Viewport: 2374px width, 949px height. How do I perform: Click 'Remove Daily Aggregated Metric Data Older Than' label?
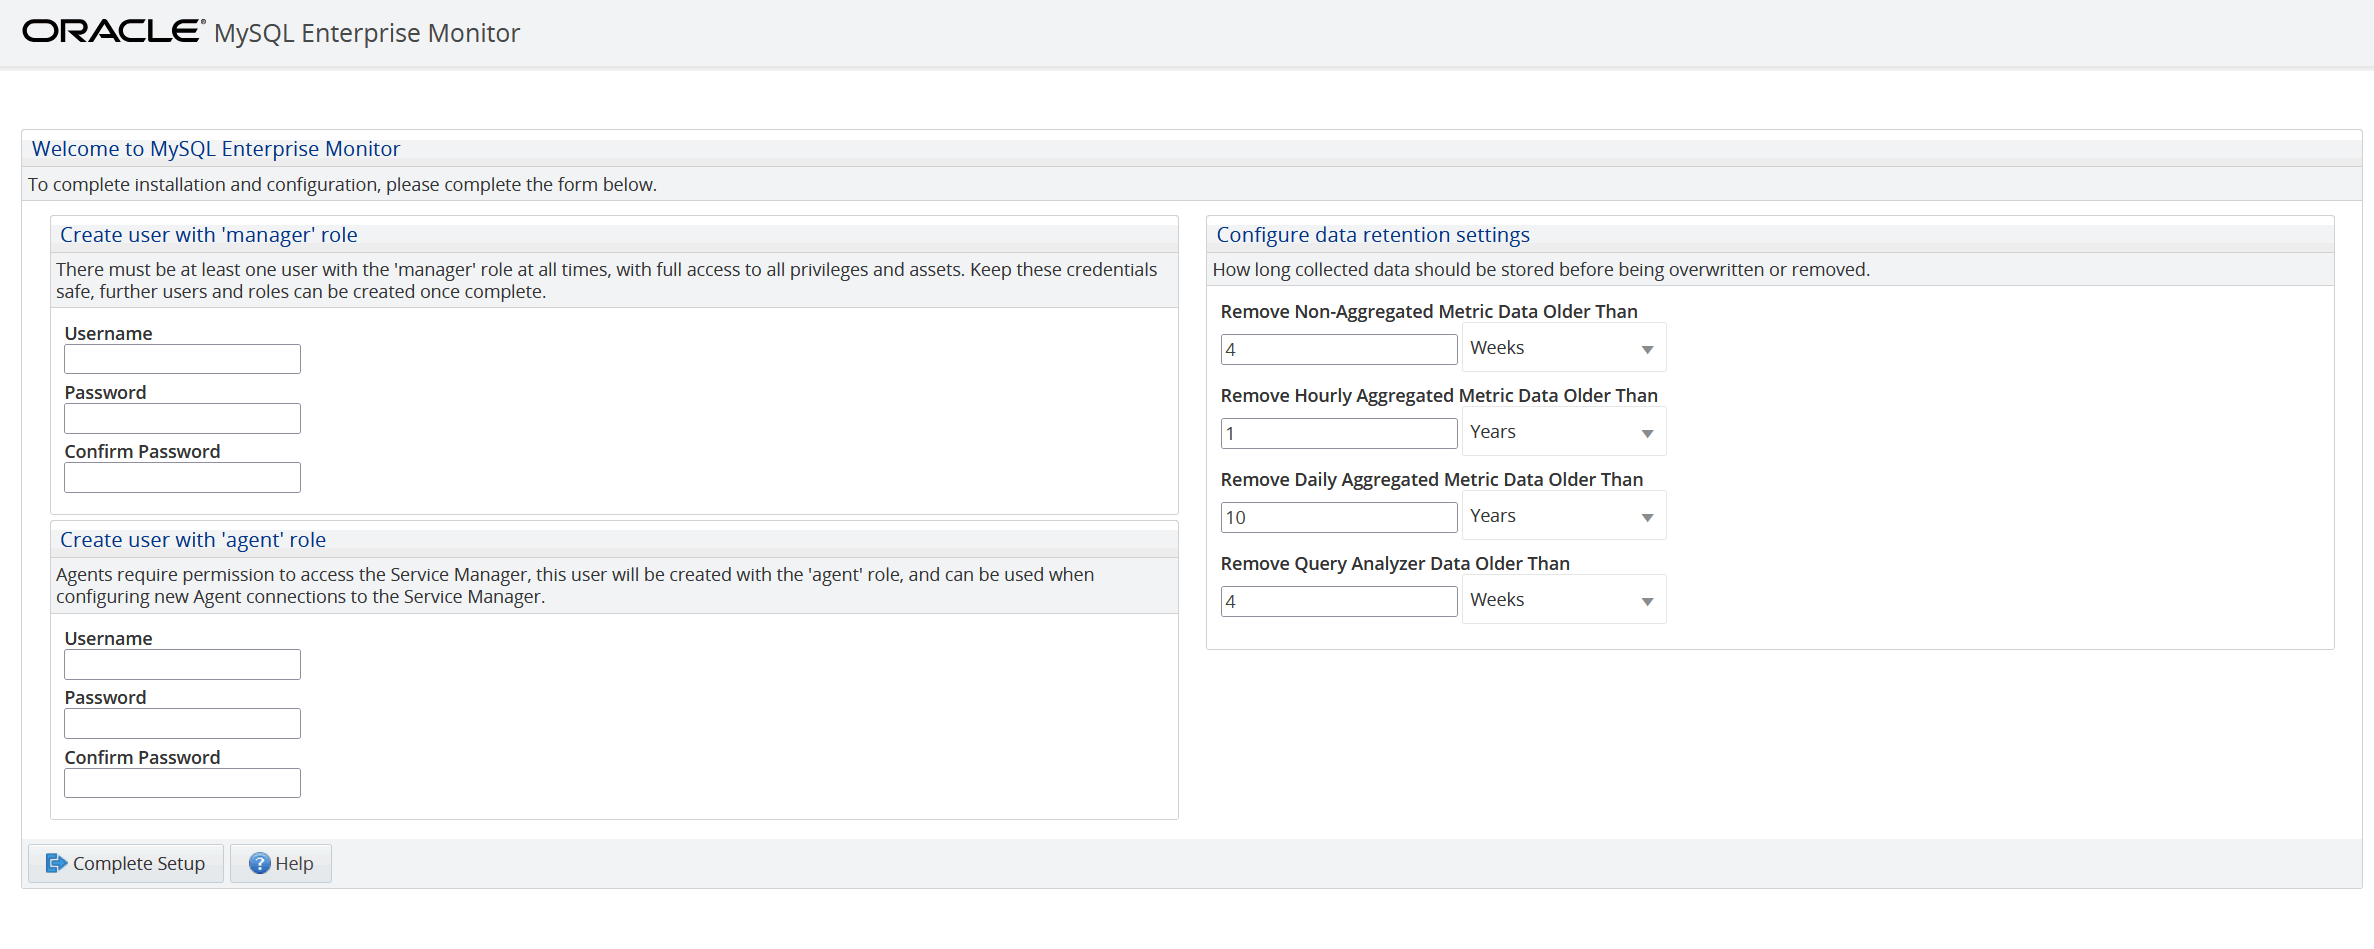tap(1432, 480)
